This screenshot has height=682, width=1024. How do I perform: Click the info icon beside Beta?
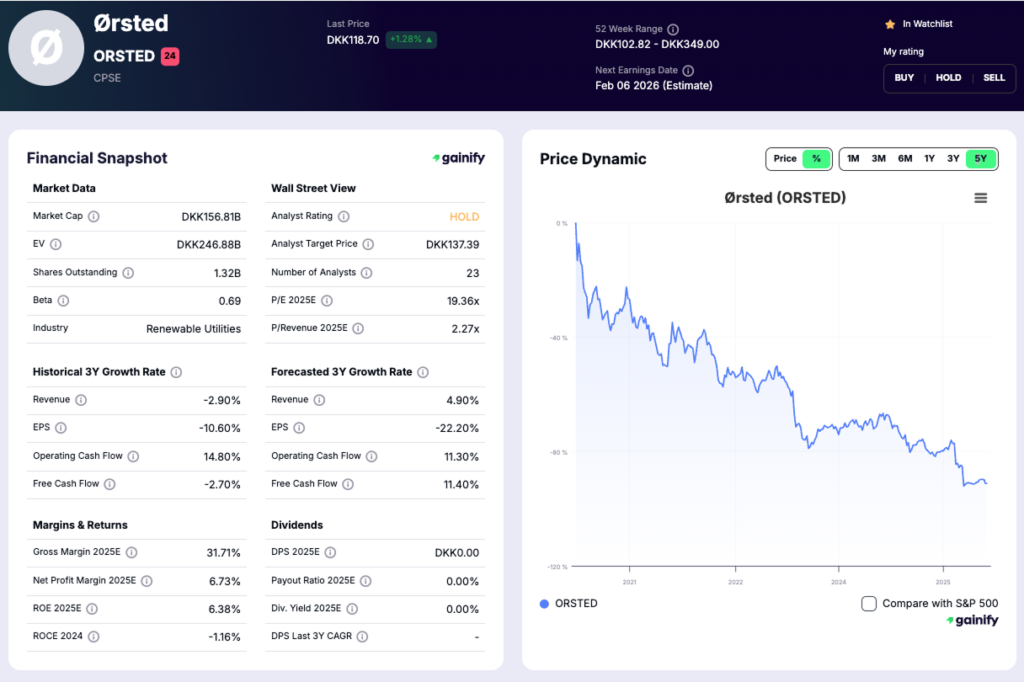(x=64, y=301)
